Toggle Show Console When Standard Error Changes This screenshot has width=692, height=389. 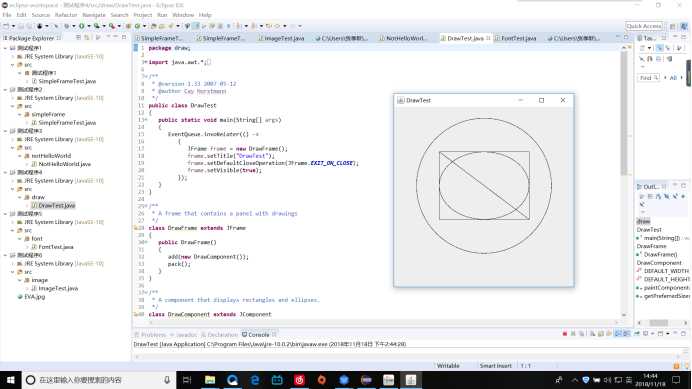626,334
